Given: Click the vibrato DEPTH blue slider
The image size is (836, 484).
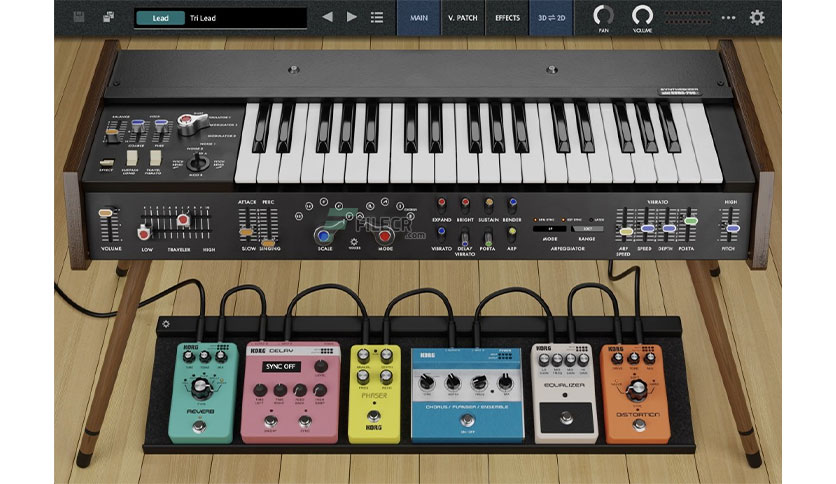Looking at the screenshot, I should tap(669, 228).
